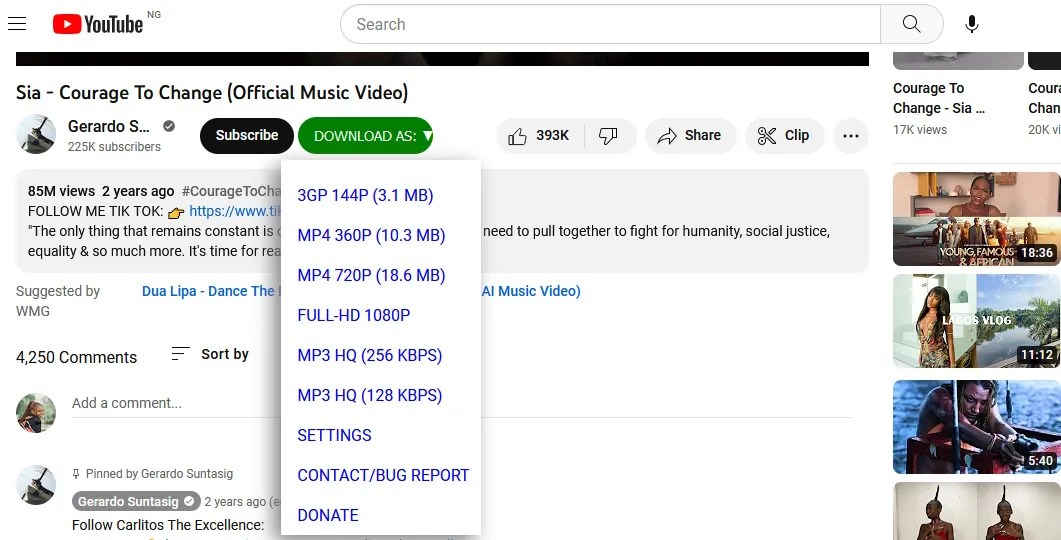1061x540 pixels.
Task: Click the verified badge beside Gerardo S.
Action: pos(169,126)
